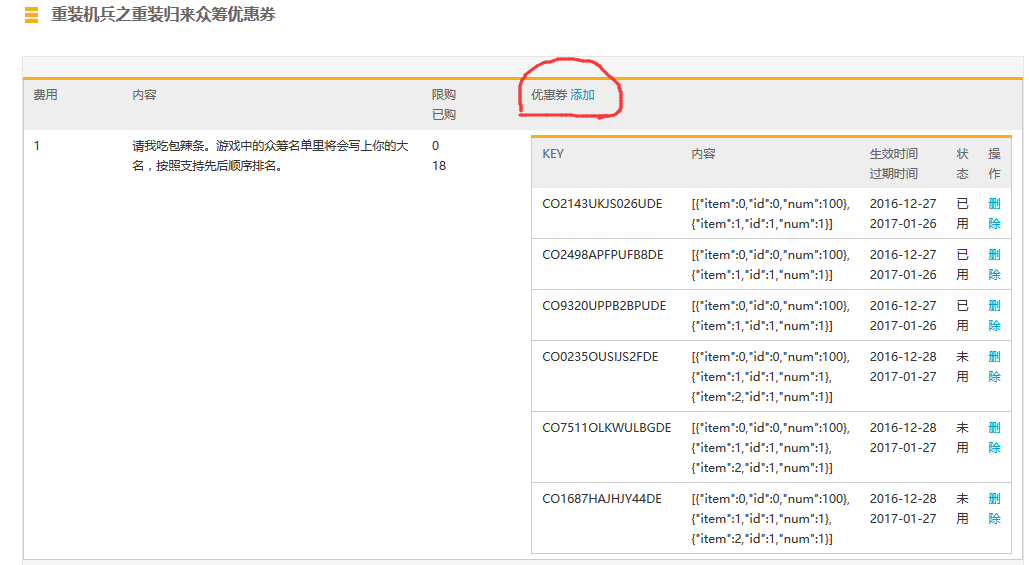Delete coupon CO2498APFPUFB8DE
The width and height of the screenshot is (1029, 565).
coord(994,264)
